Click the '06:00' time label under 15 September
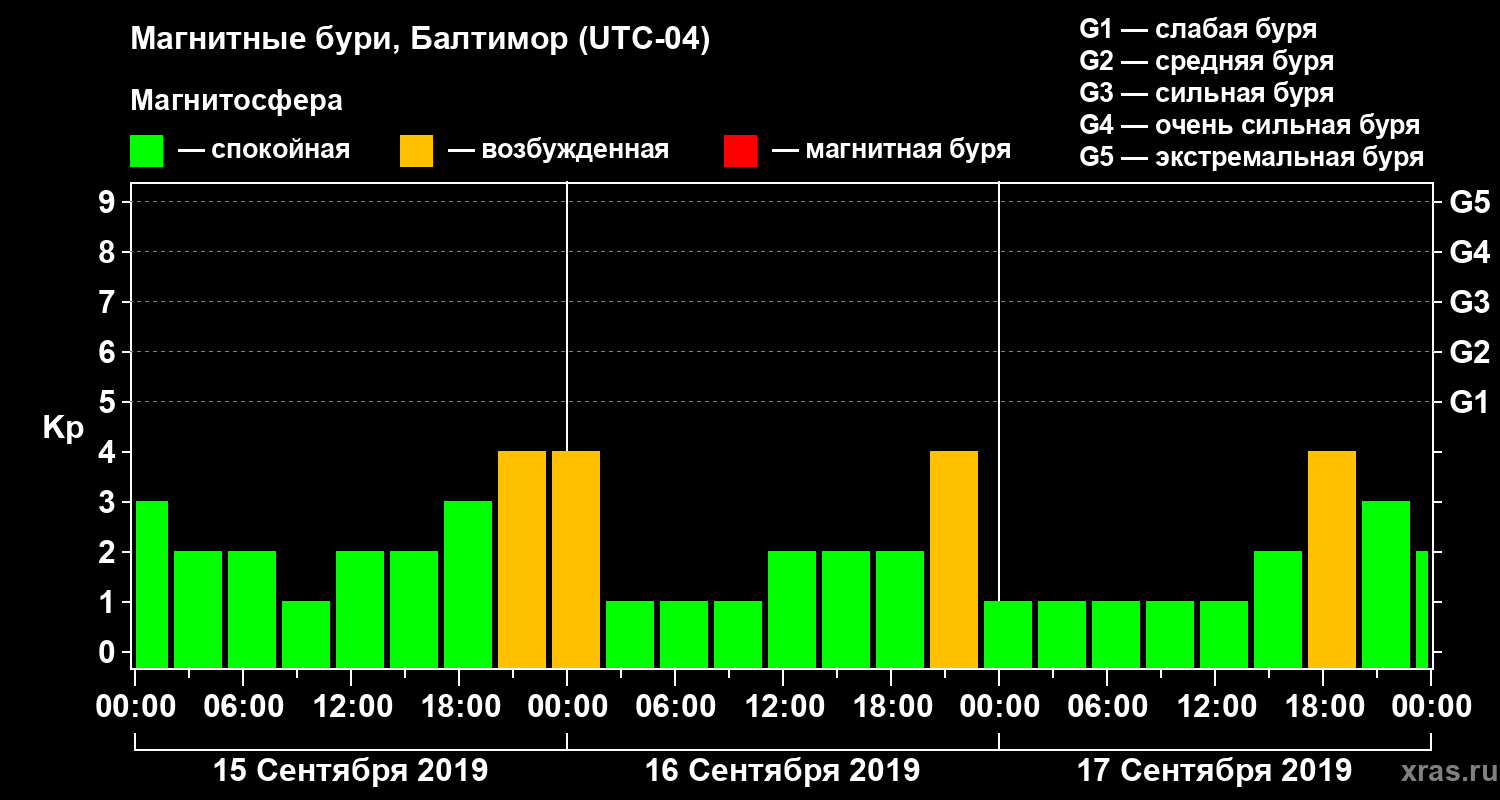Screen dimensions: 1500x800 (243, 706)
